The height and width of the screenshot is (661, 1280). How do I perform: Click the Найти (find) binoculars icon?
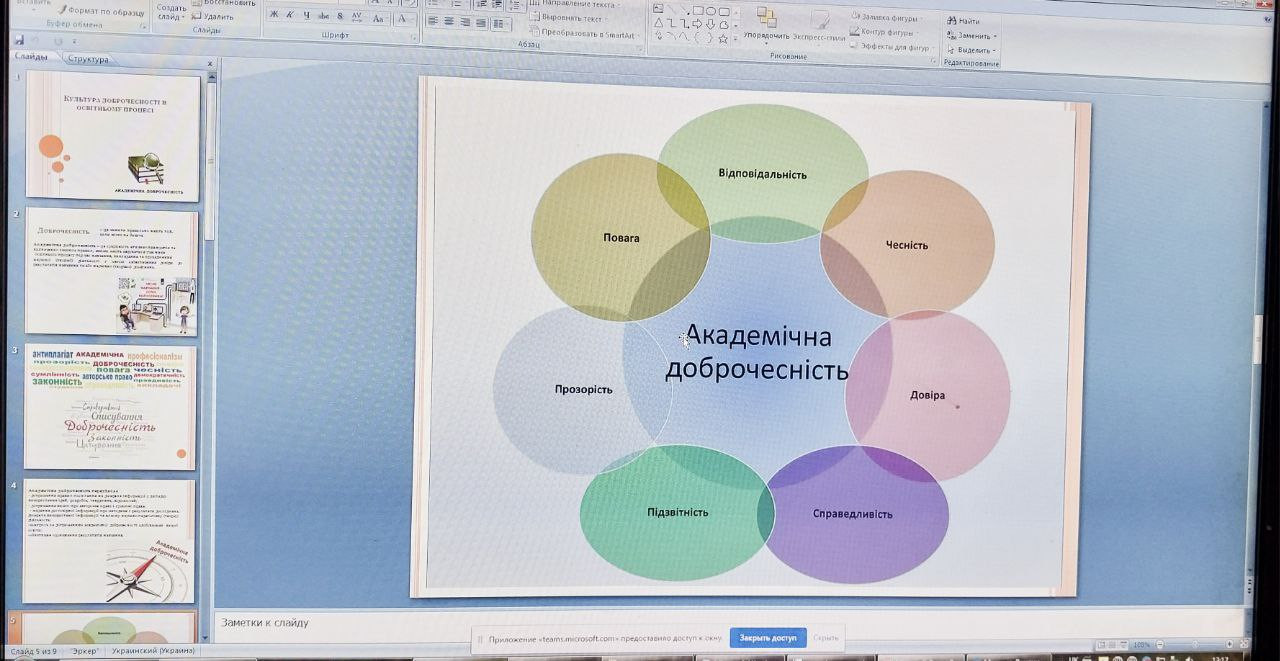coord(951,20)
